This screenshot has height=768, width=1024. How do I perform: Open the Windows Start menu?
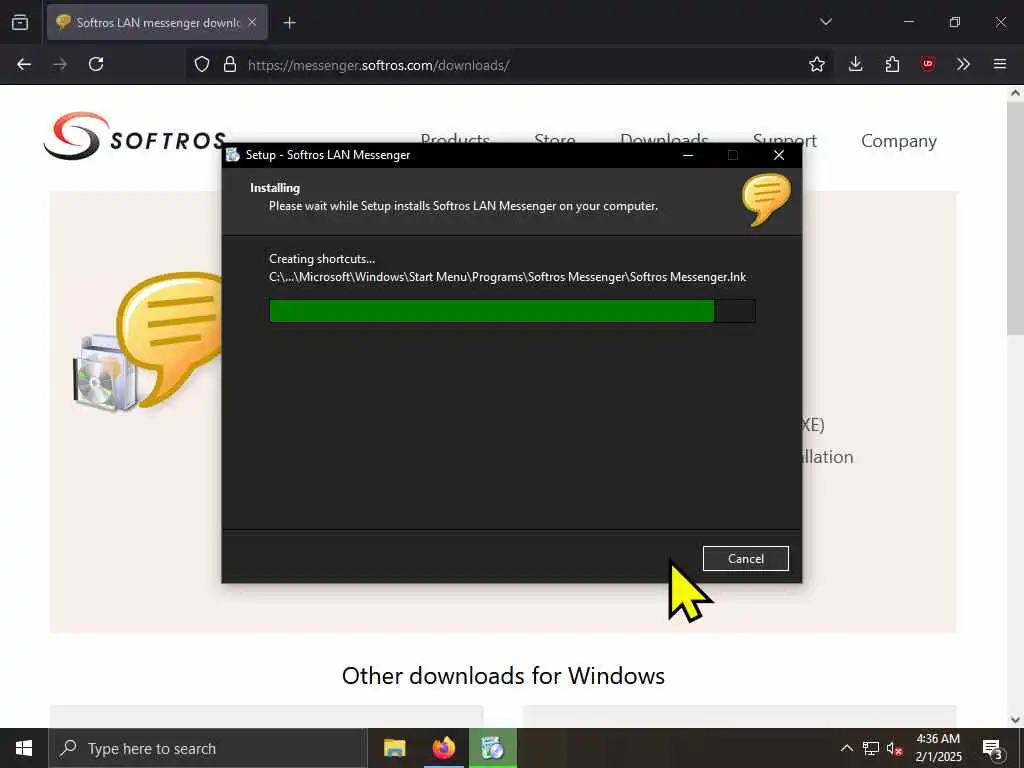[x=24, y=748]
